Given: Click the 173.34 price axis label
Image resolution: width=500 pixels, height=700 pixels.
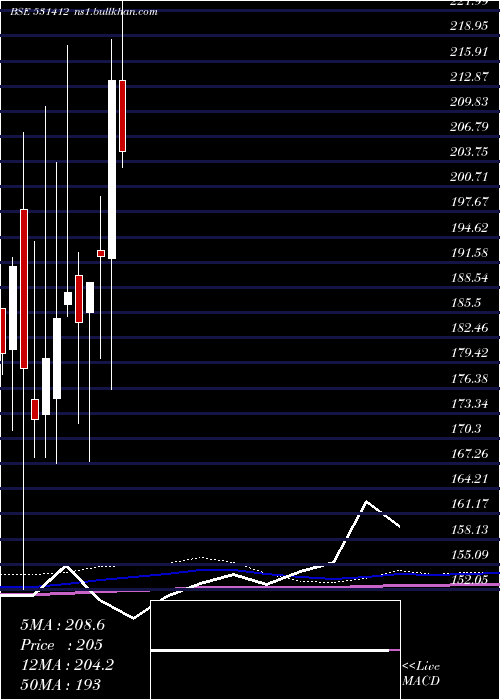Looking at the screenshot, I should click(469, 404).
